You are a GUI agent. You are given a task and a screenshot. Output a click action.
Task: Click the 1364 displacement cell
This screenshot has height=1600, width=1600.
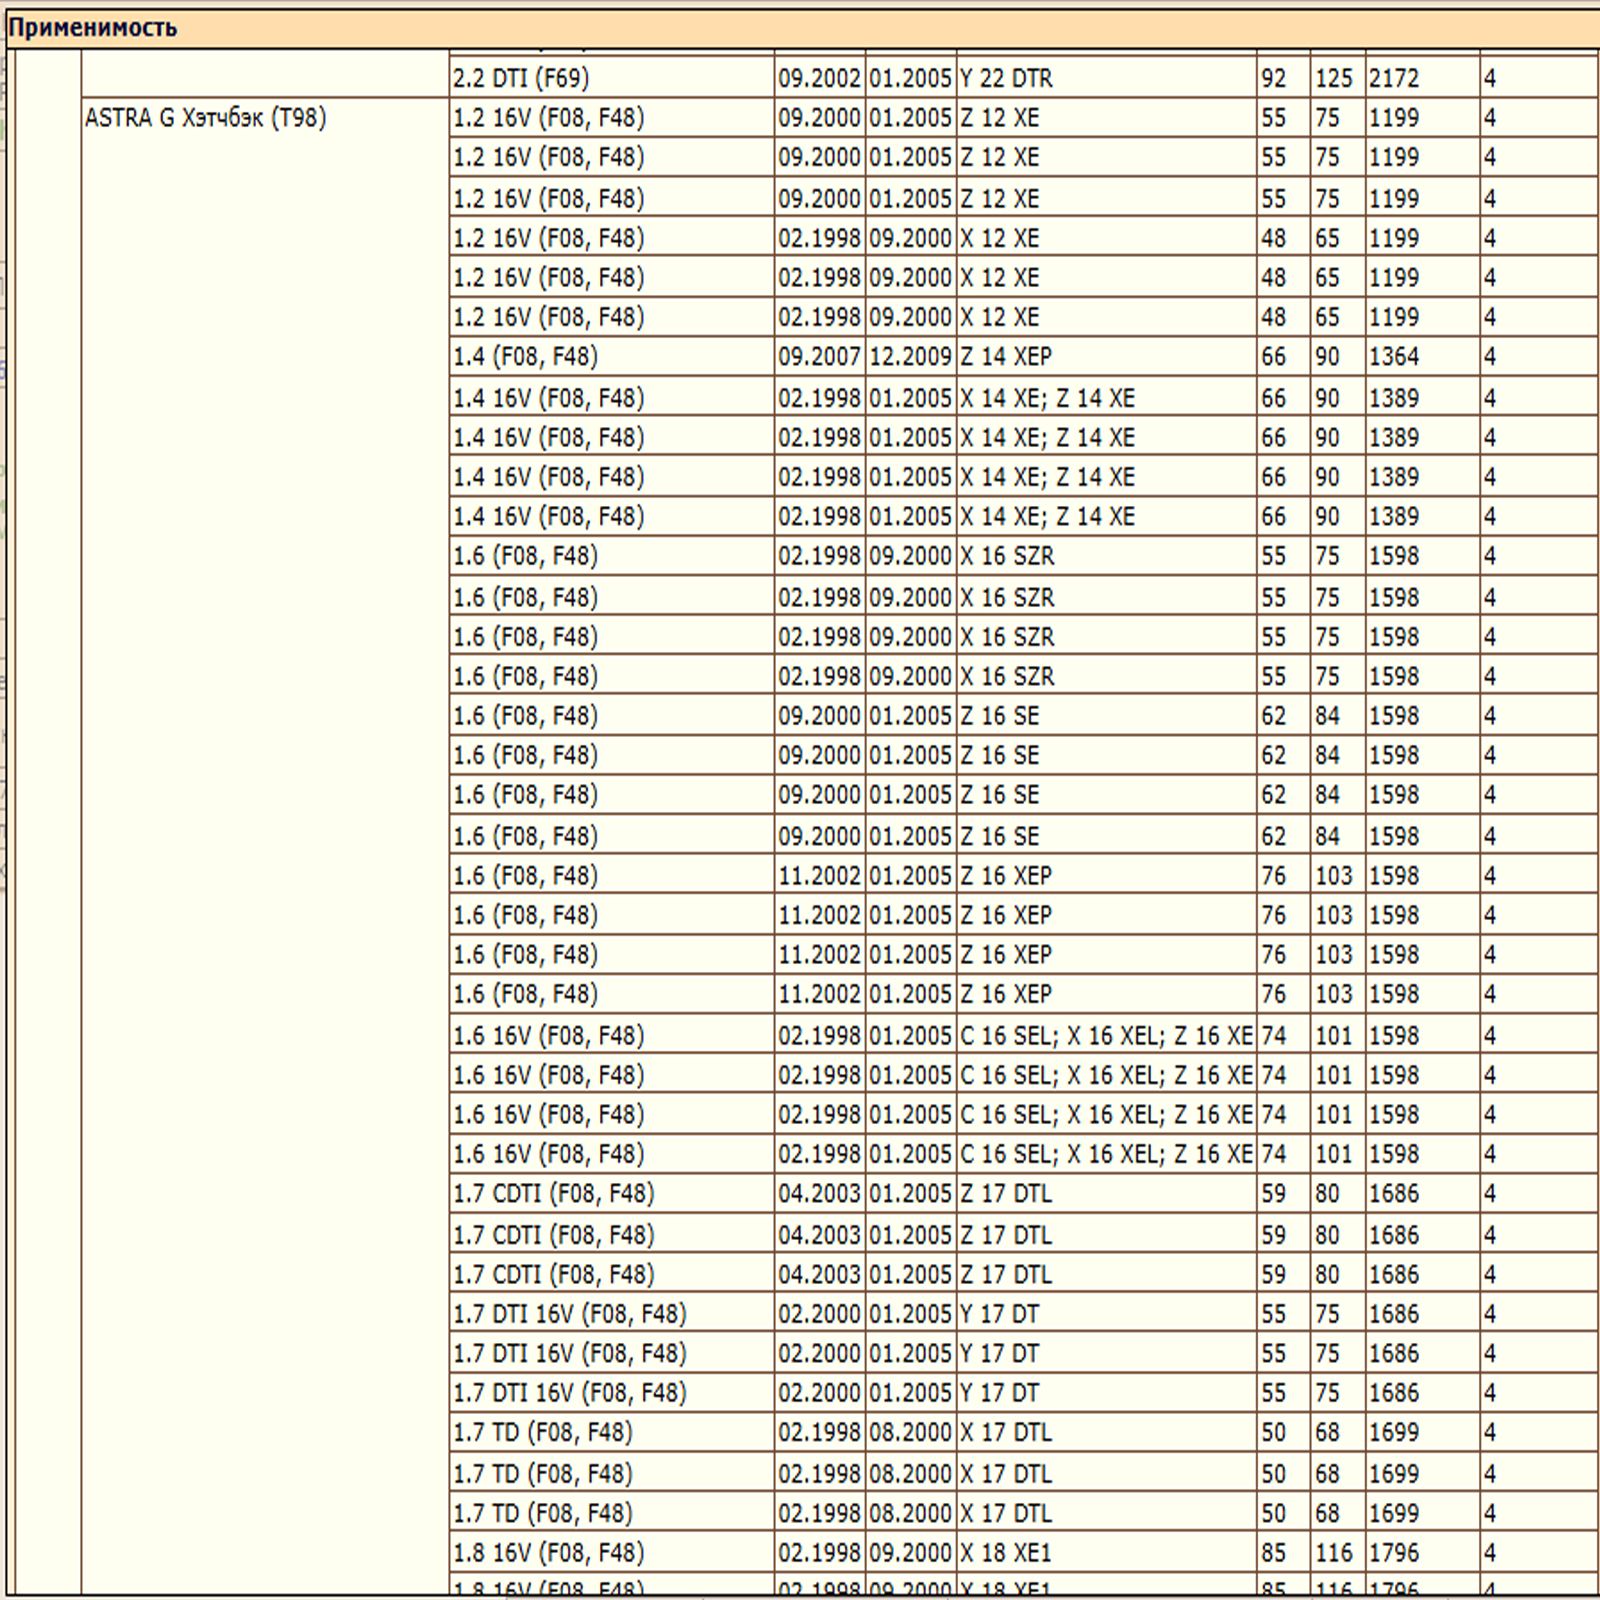(x=1422, y=357)
